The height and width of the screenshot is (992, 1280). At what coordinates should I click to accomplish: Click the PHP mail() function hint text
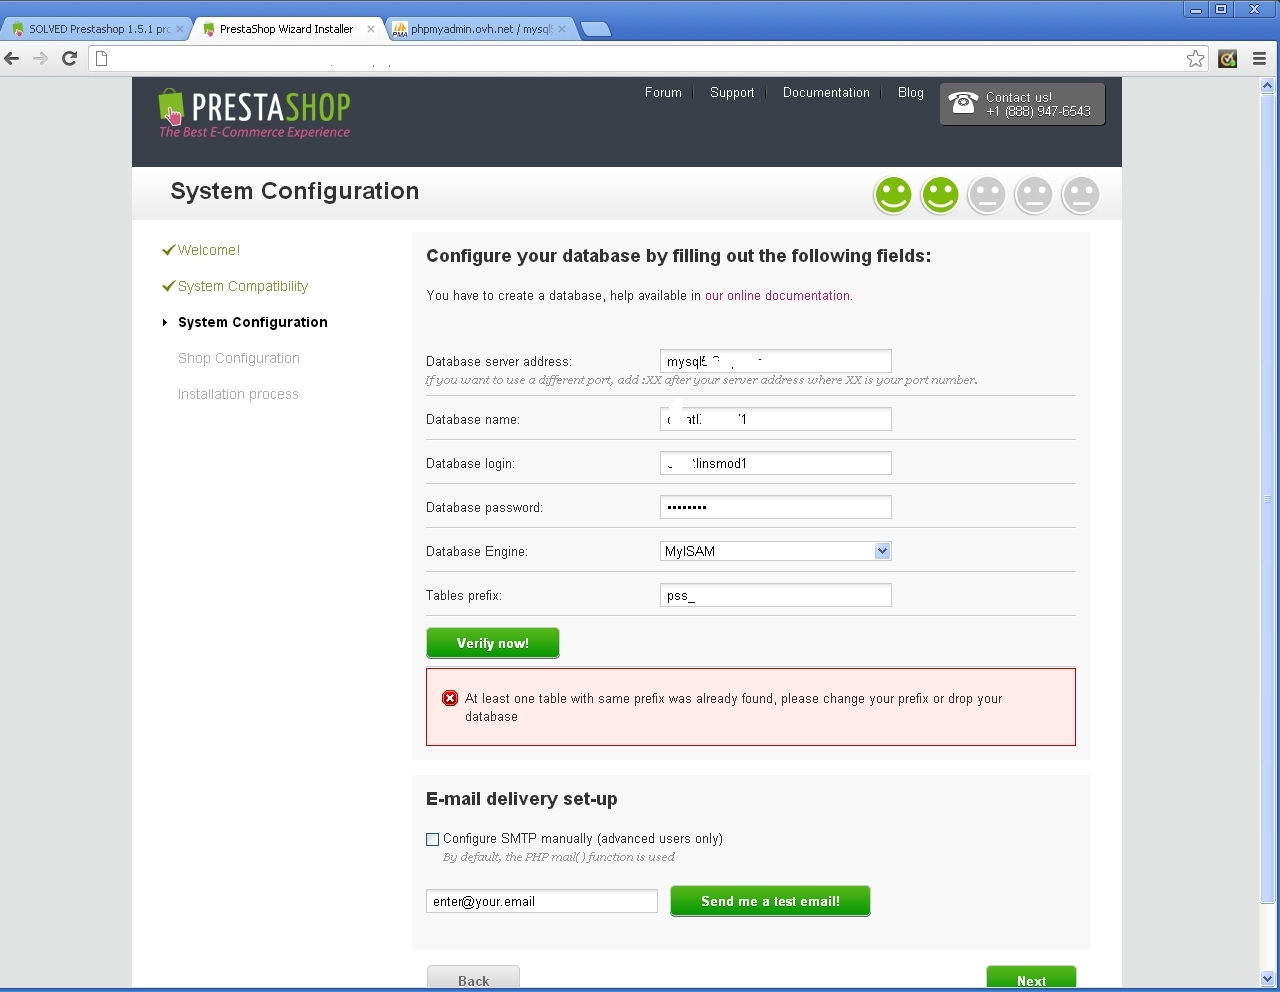point(559,857)
